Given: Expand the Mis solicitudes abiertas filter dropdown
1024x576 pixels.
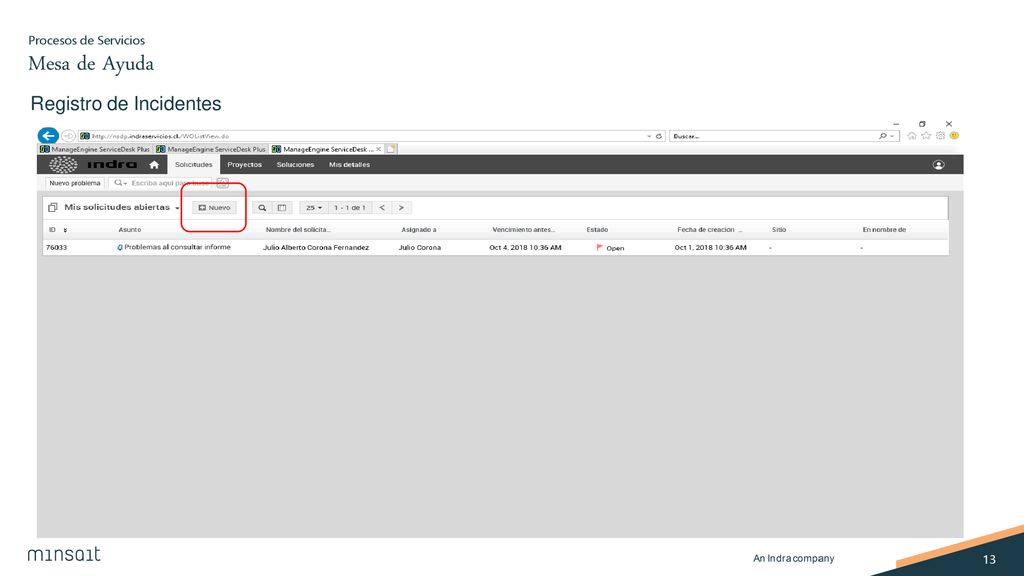Looking at the screenshot, I should tap(177, 208).
